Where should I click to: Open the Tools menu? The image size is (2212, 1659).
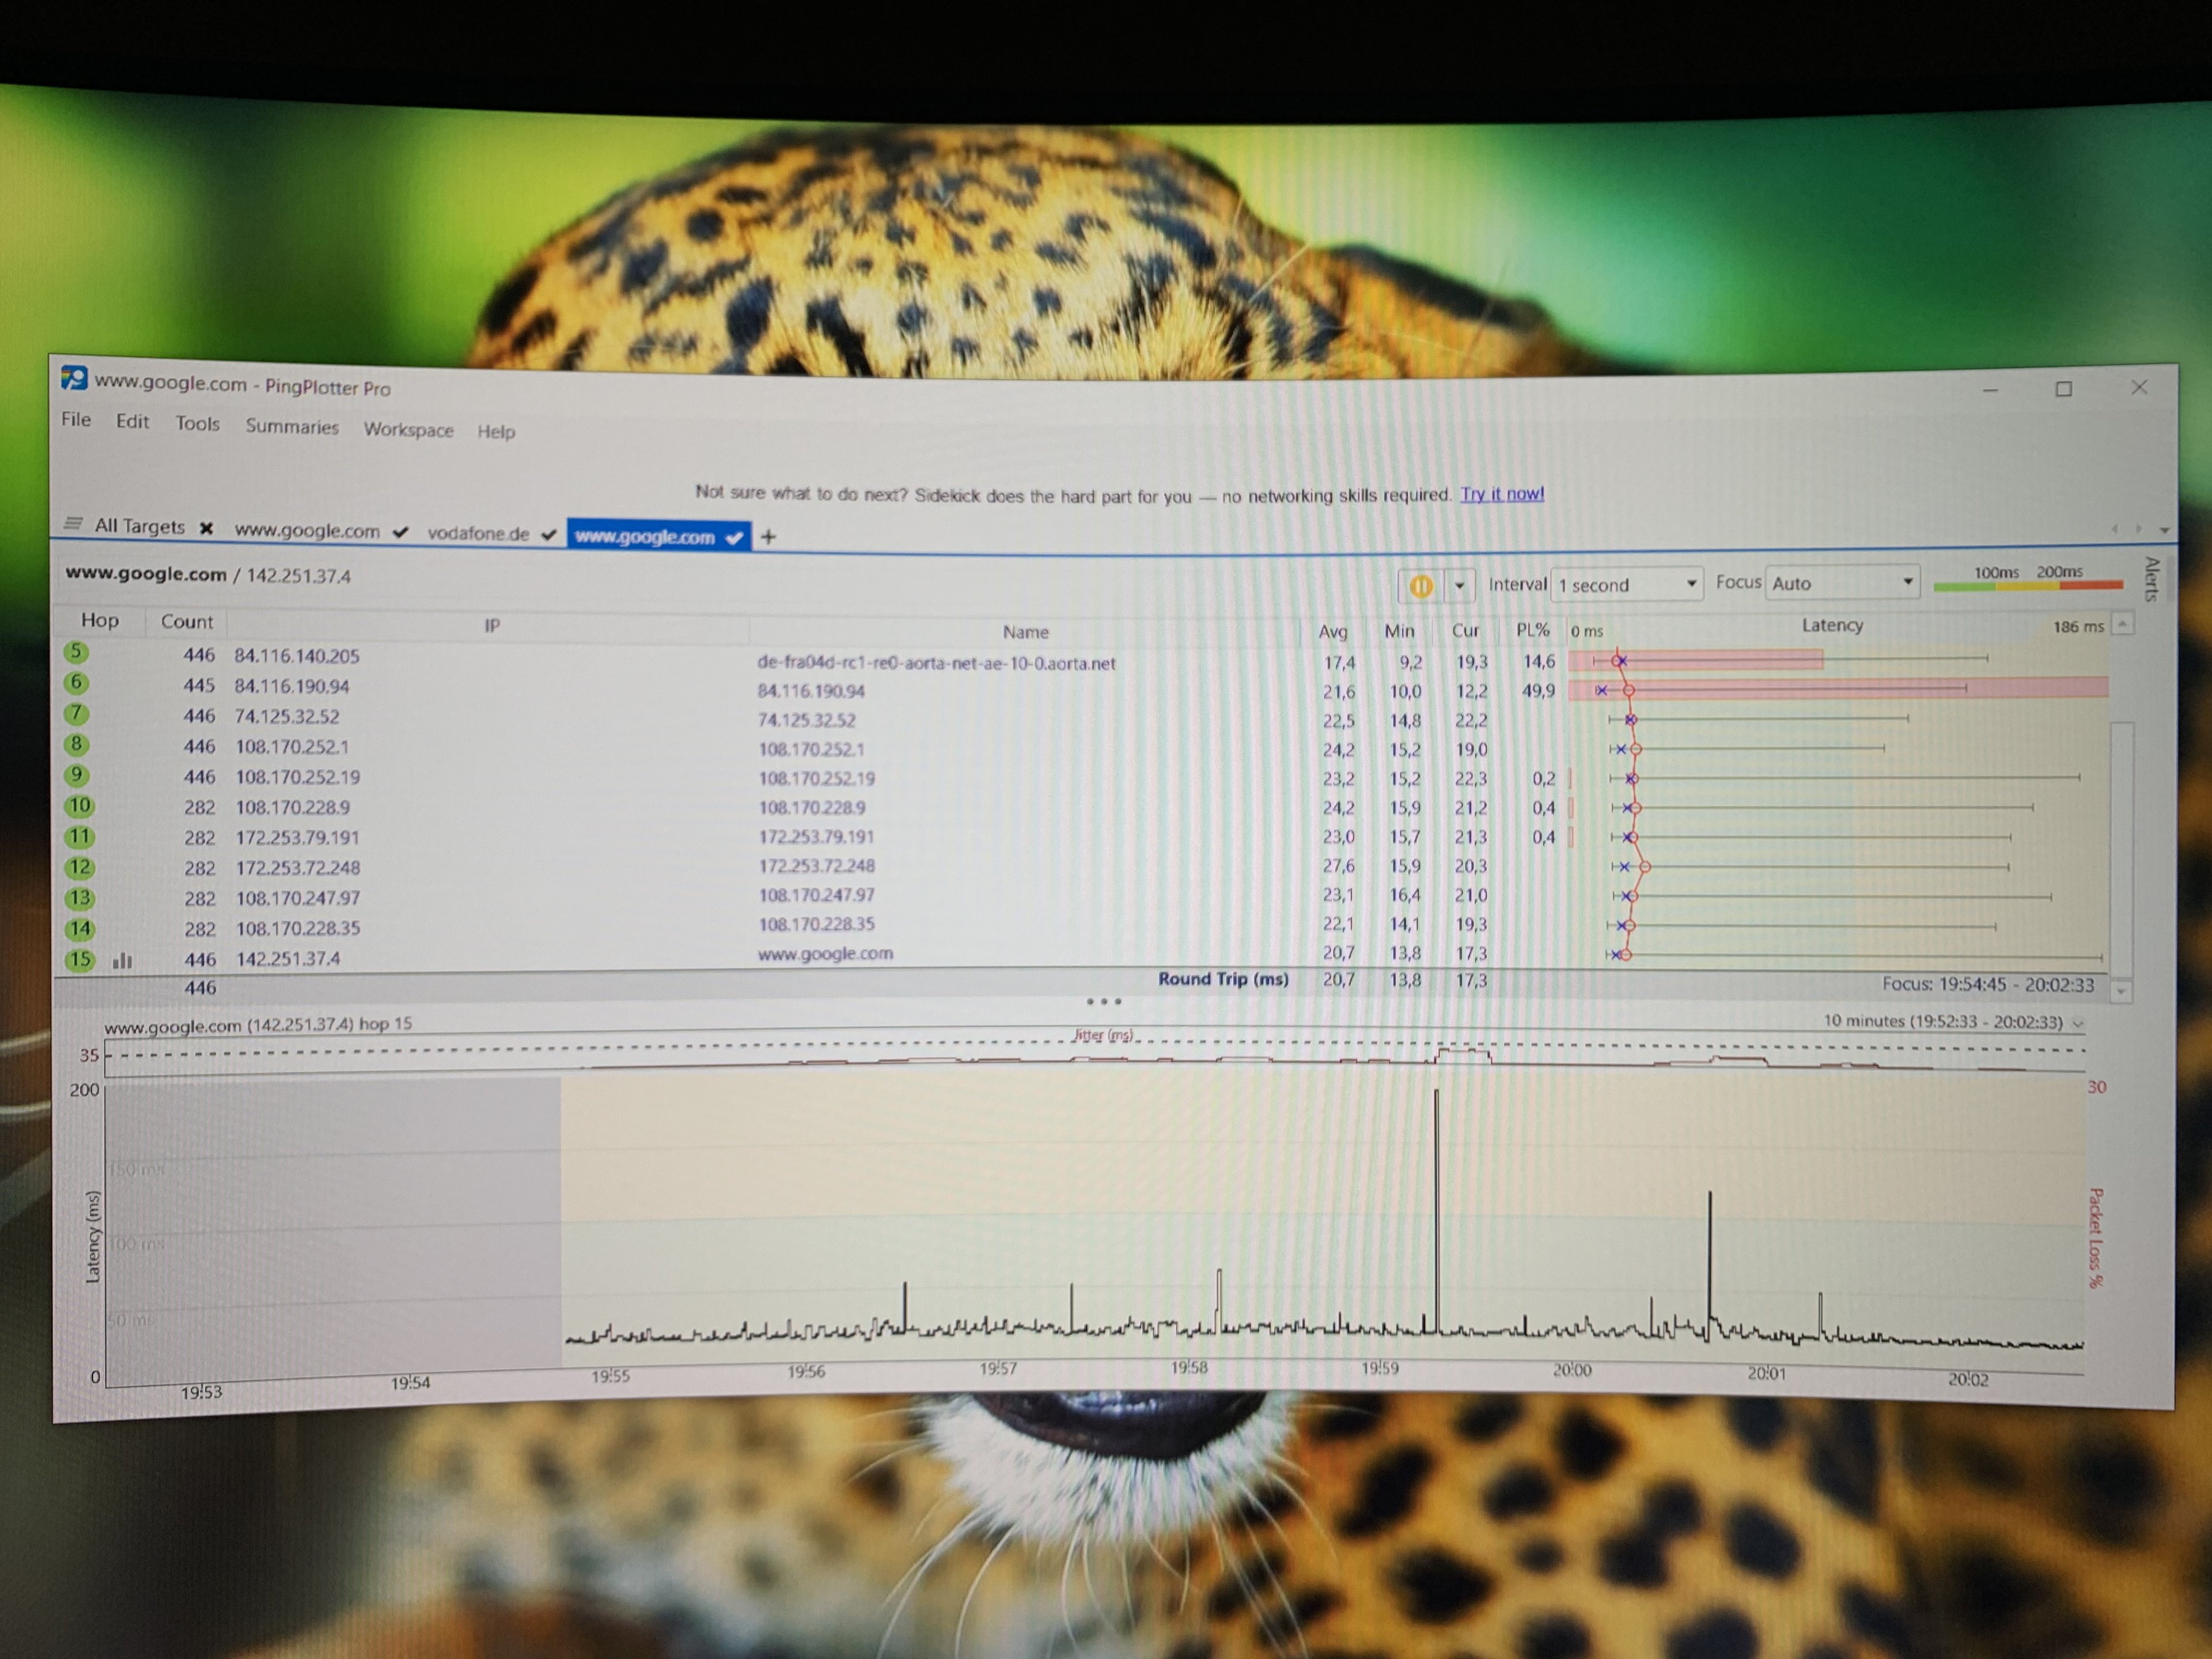point(197,424)
